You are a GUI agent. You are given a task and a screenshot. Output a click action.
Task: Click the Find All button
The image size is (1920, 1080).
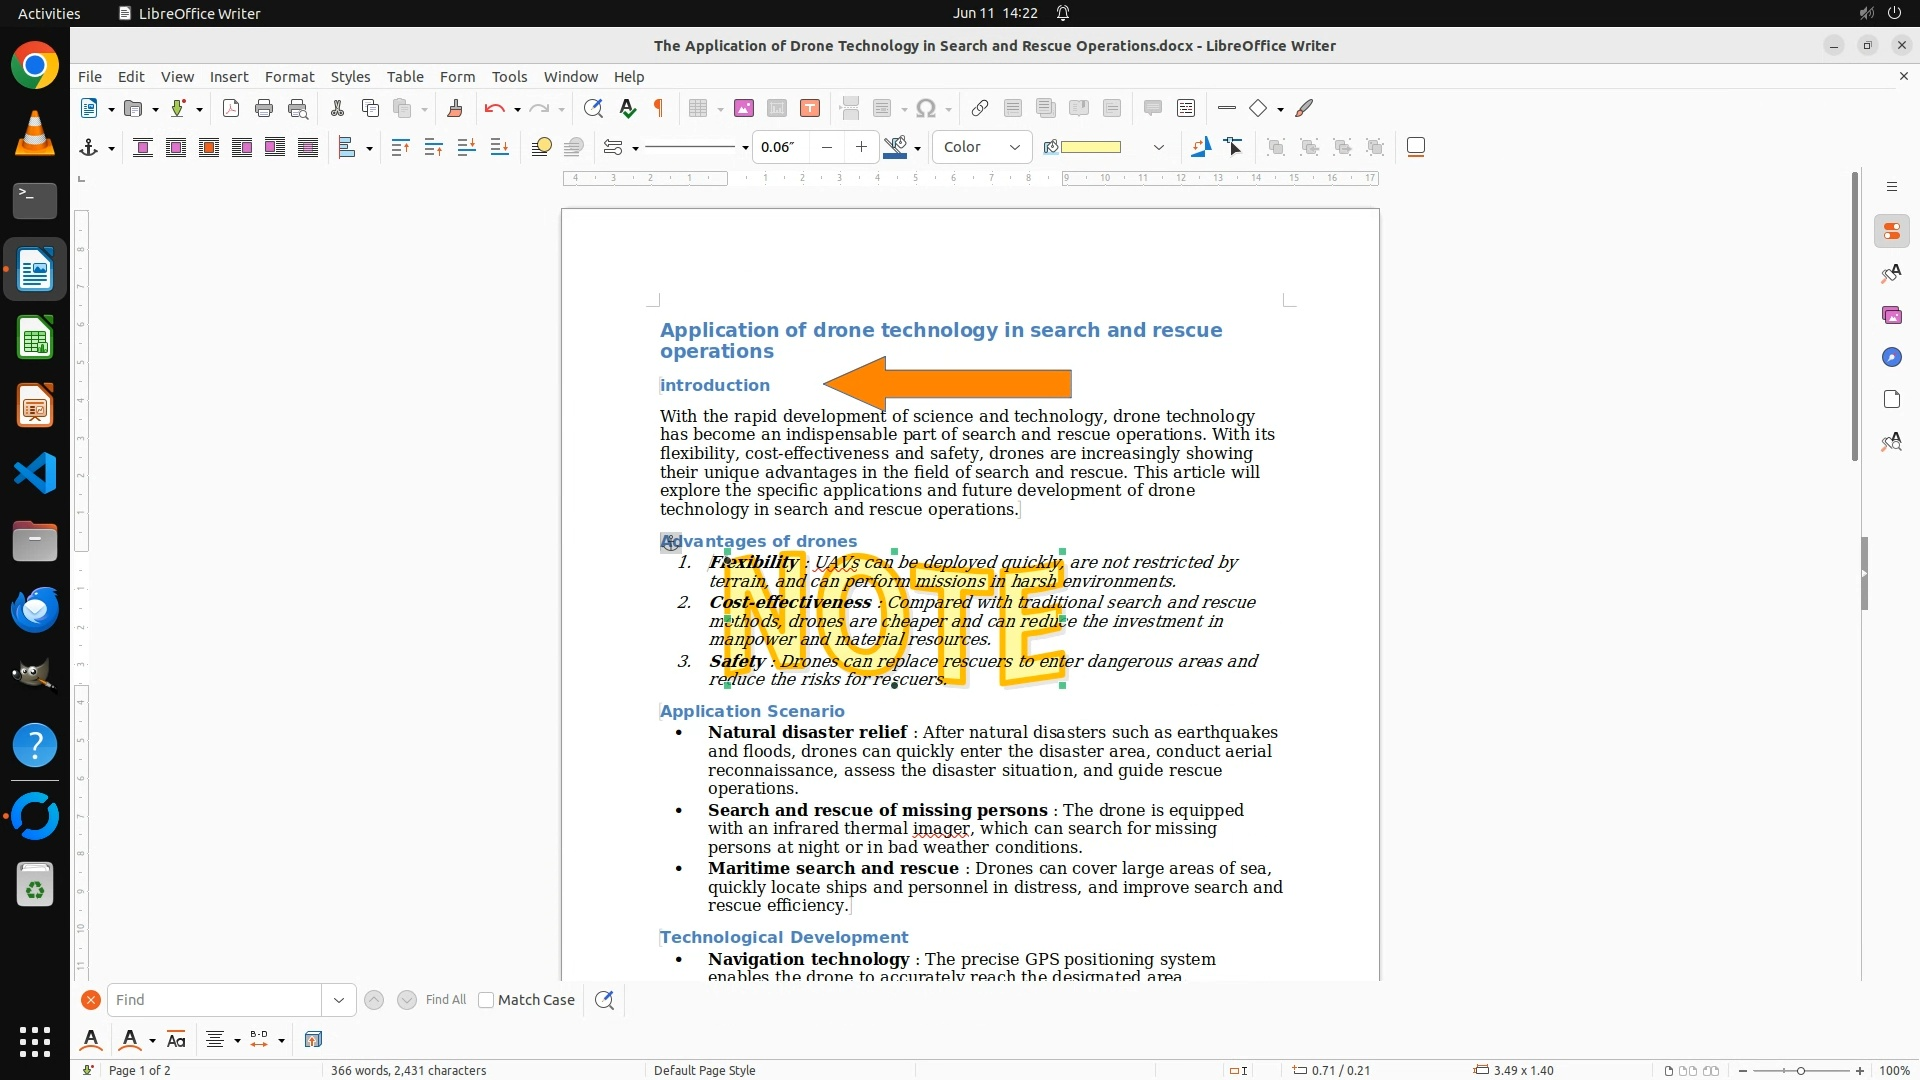pos(445,1000)
